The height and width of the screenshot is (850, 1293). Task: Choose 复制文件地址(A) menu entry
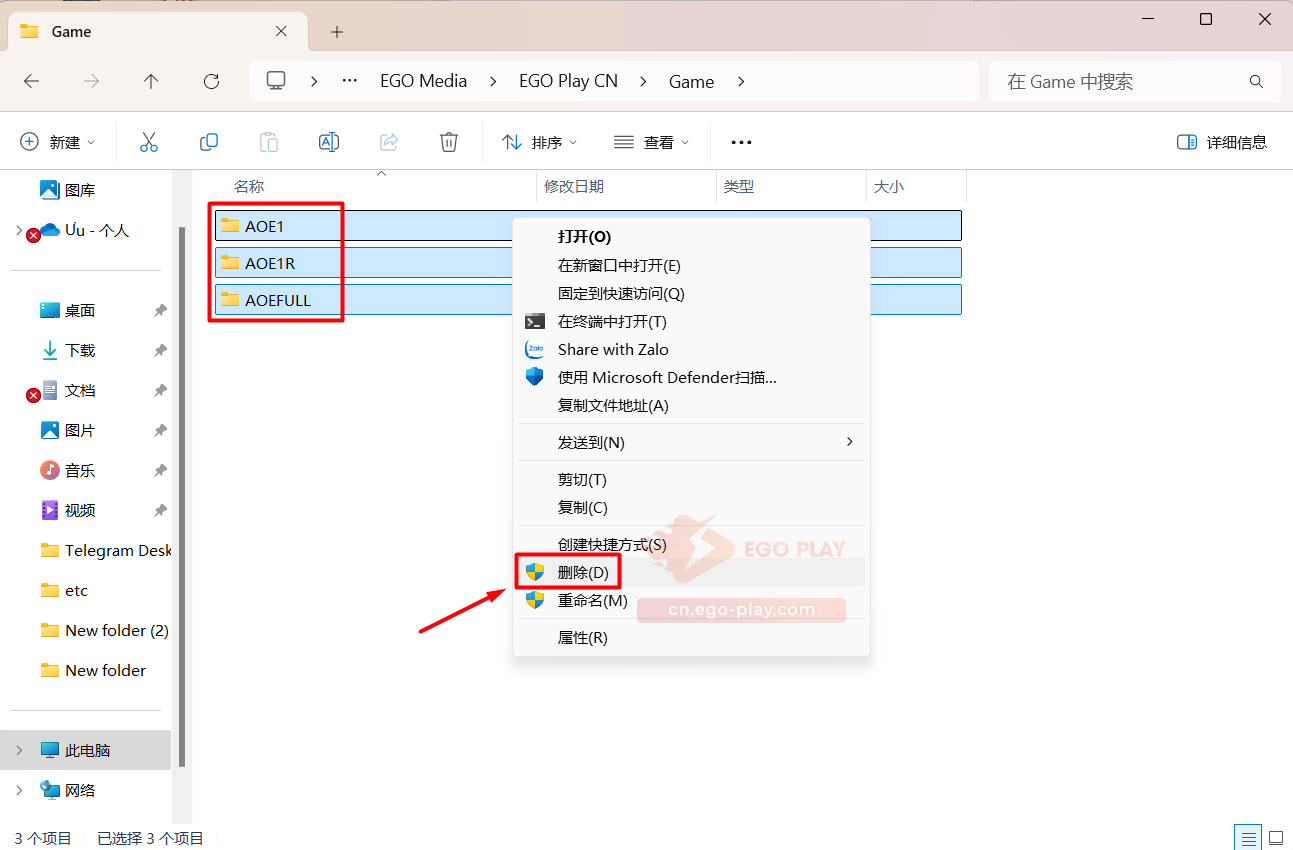(690, 405)
